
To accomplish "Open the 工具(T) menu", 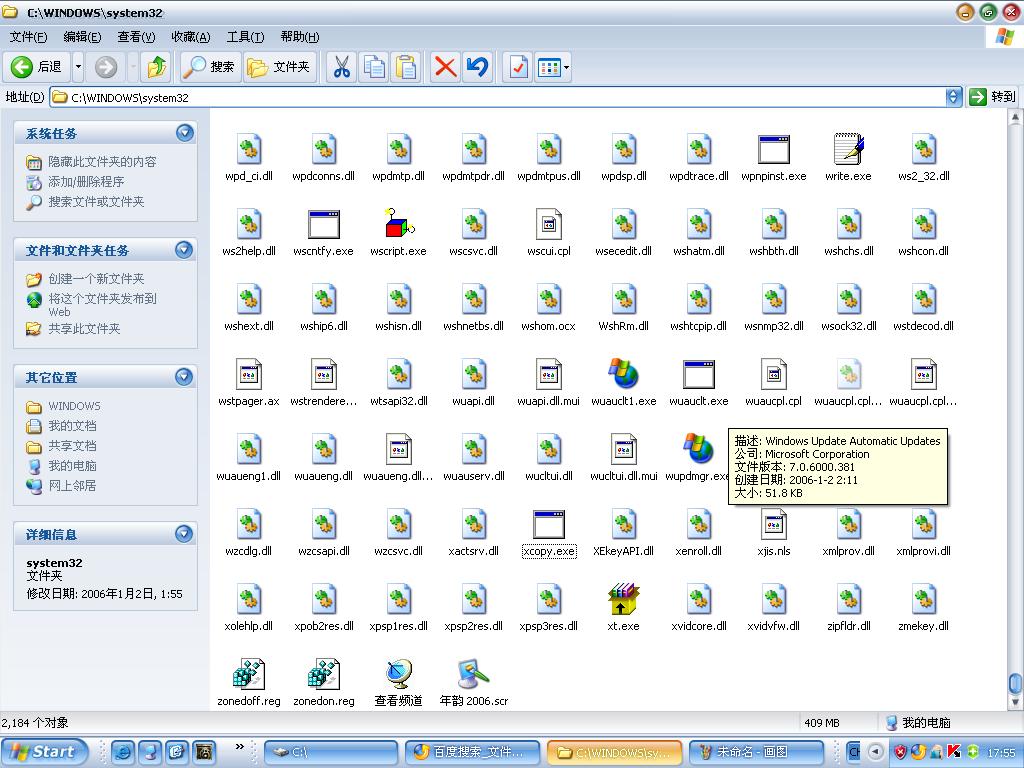I will point(246,37).
